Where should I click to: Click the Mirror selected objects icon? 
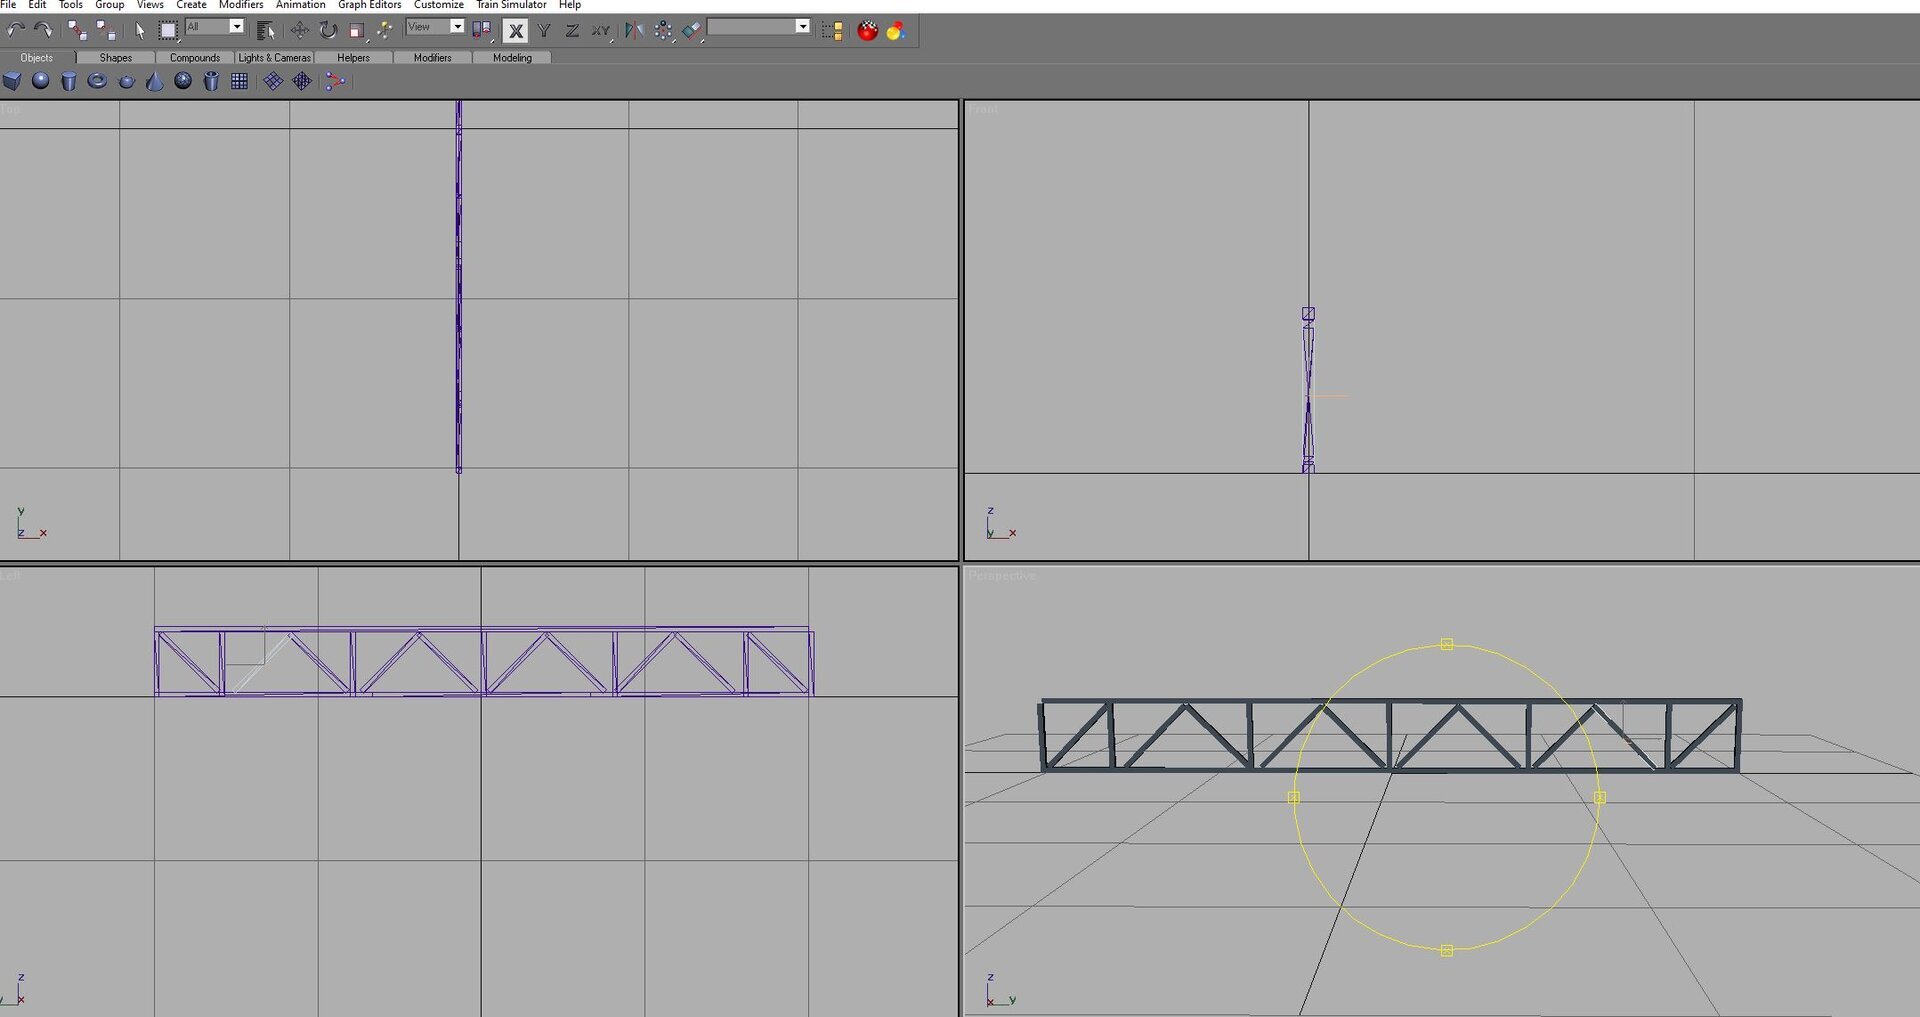[634, 30]
